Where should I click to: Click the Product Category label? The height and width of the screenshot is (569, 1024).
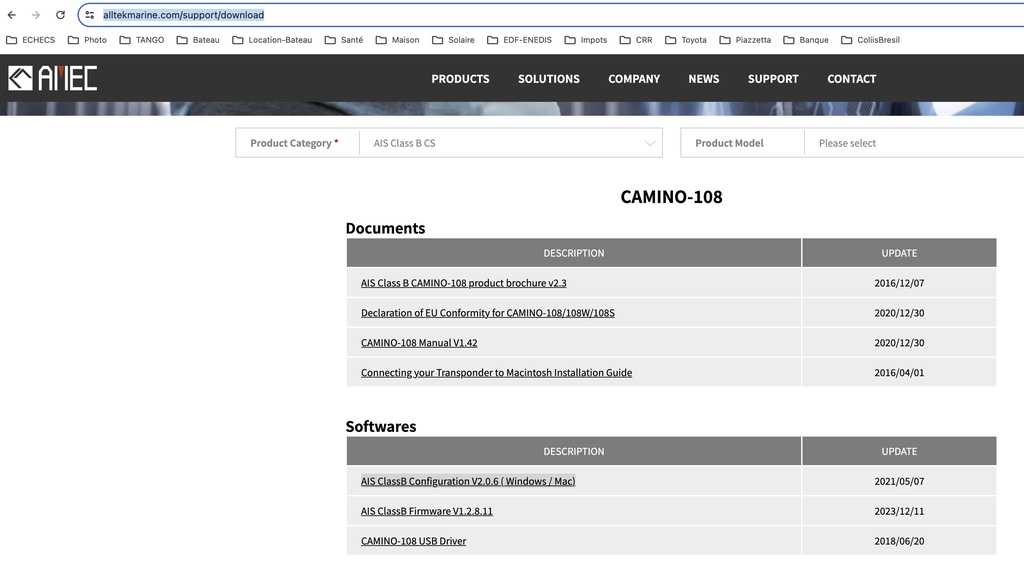click(x=294, y=143)
